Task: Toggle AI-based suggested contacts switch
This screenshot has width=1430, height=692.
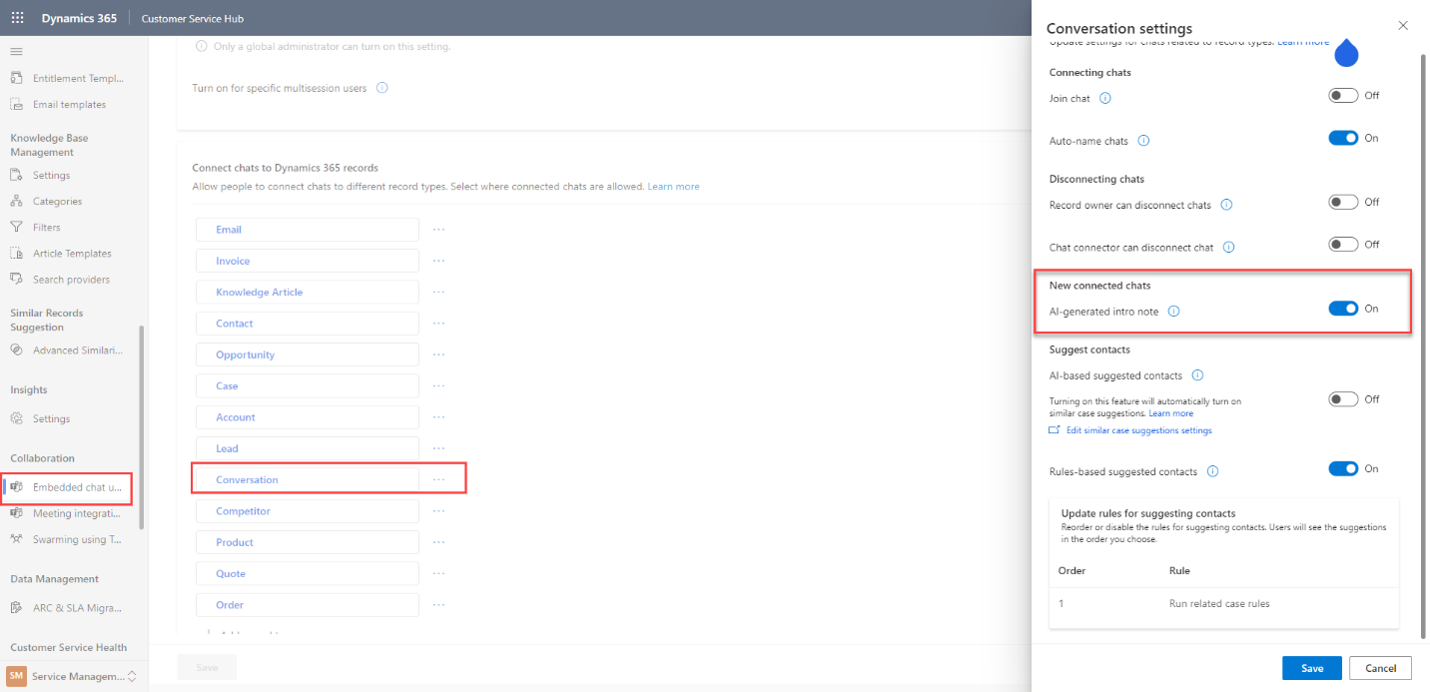Action: 1343,399
